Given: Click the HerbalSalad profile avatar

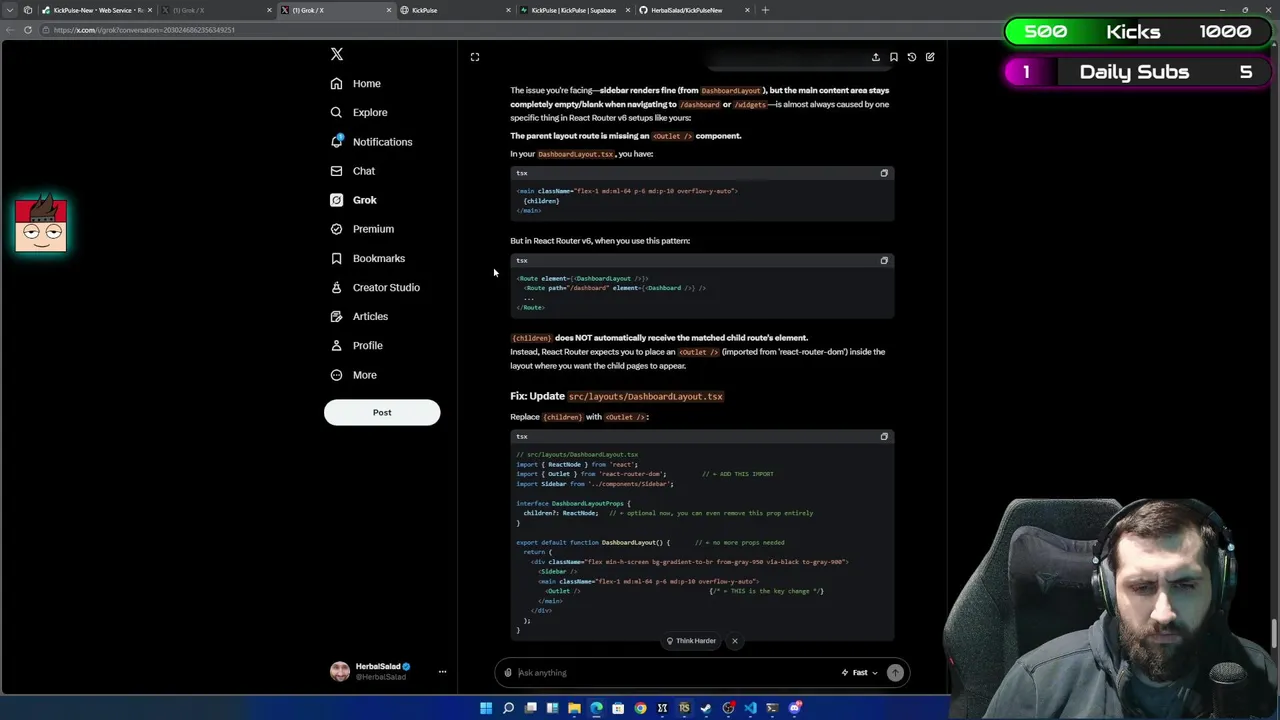Looking at the screenshot, I should pyautogui.click(x=340, y=671).
